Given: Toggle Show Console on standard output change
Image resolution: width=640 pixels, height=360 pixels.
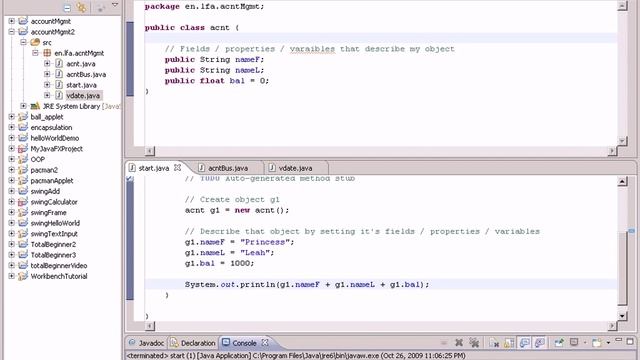Looking at the screenshot, I should [x=524, y=343].
